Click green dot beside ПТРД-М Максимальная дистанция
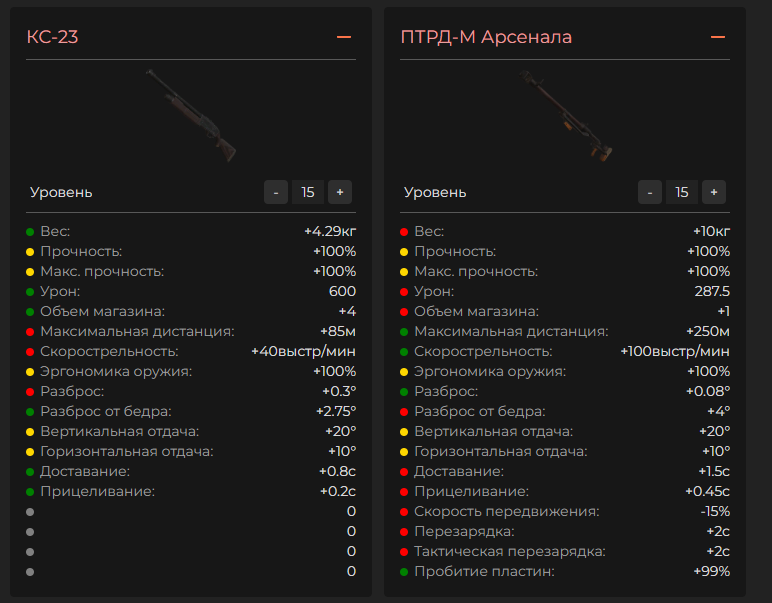Screen dimensions: 772x603 (x=404, y=332)
